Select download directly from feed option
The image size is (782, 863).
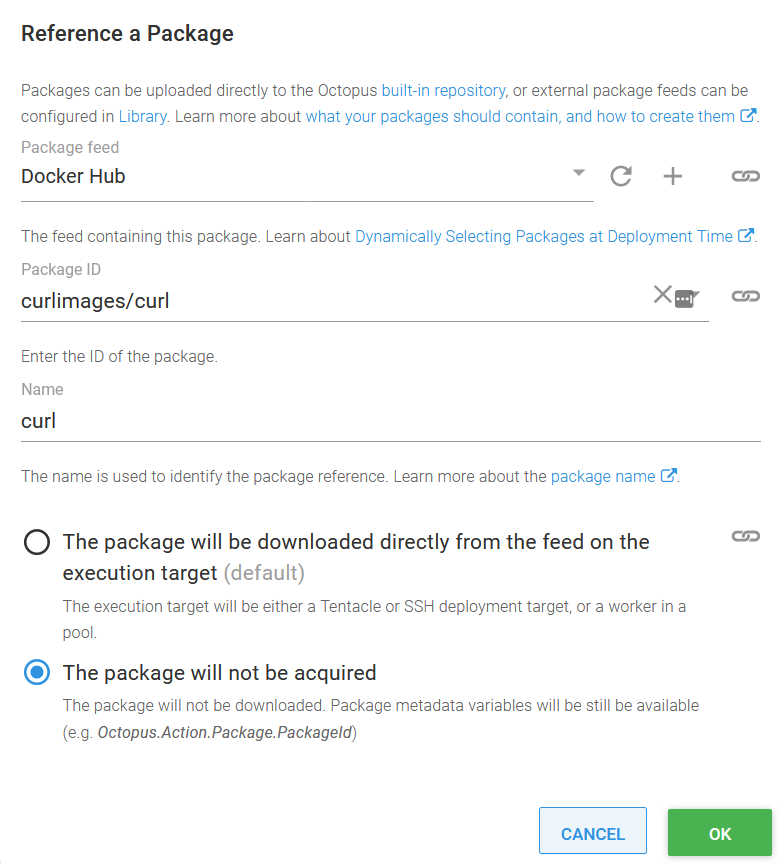tap(37, 543)
